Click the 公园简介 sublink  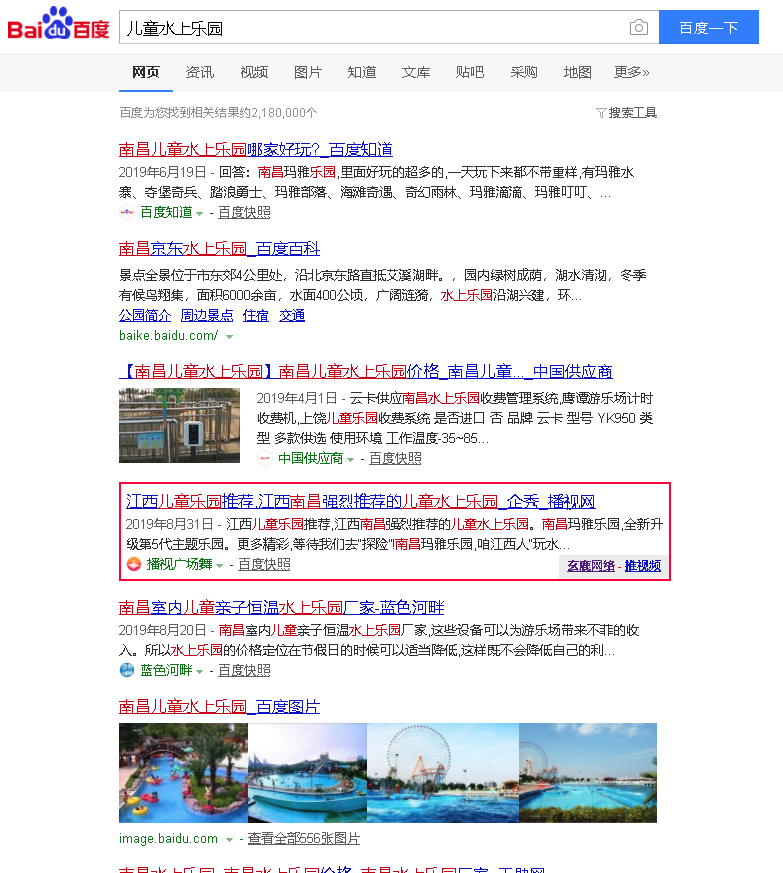(145, 315)
